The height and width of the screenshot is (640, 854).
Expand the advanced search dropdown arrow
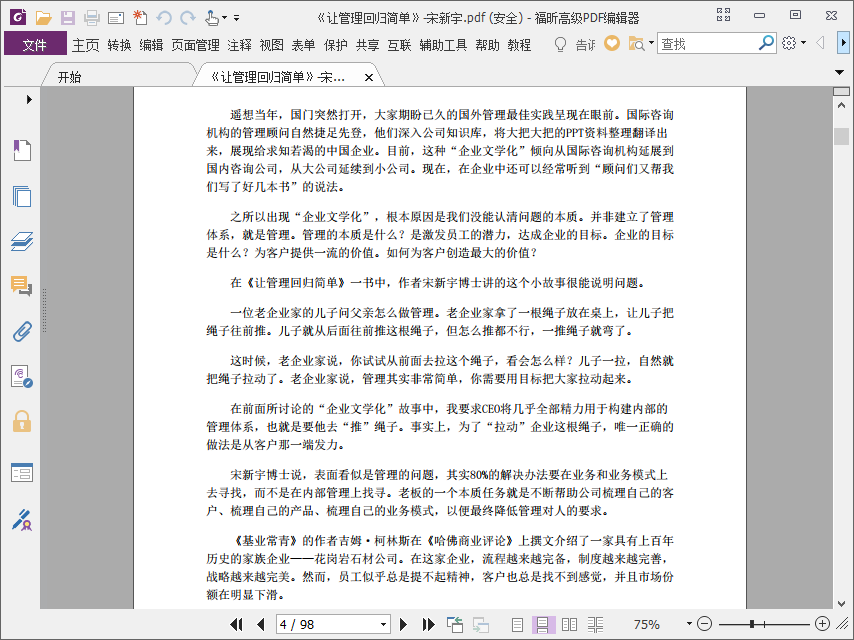pos(651,42)
